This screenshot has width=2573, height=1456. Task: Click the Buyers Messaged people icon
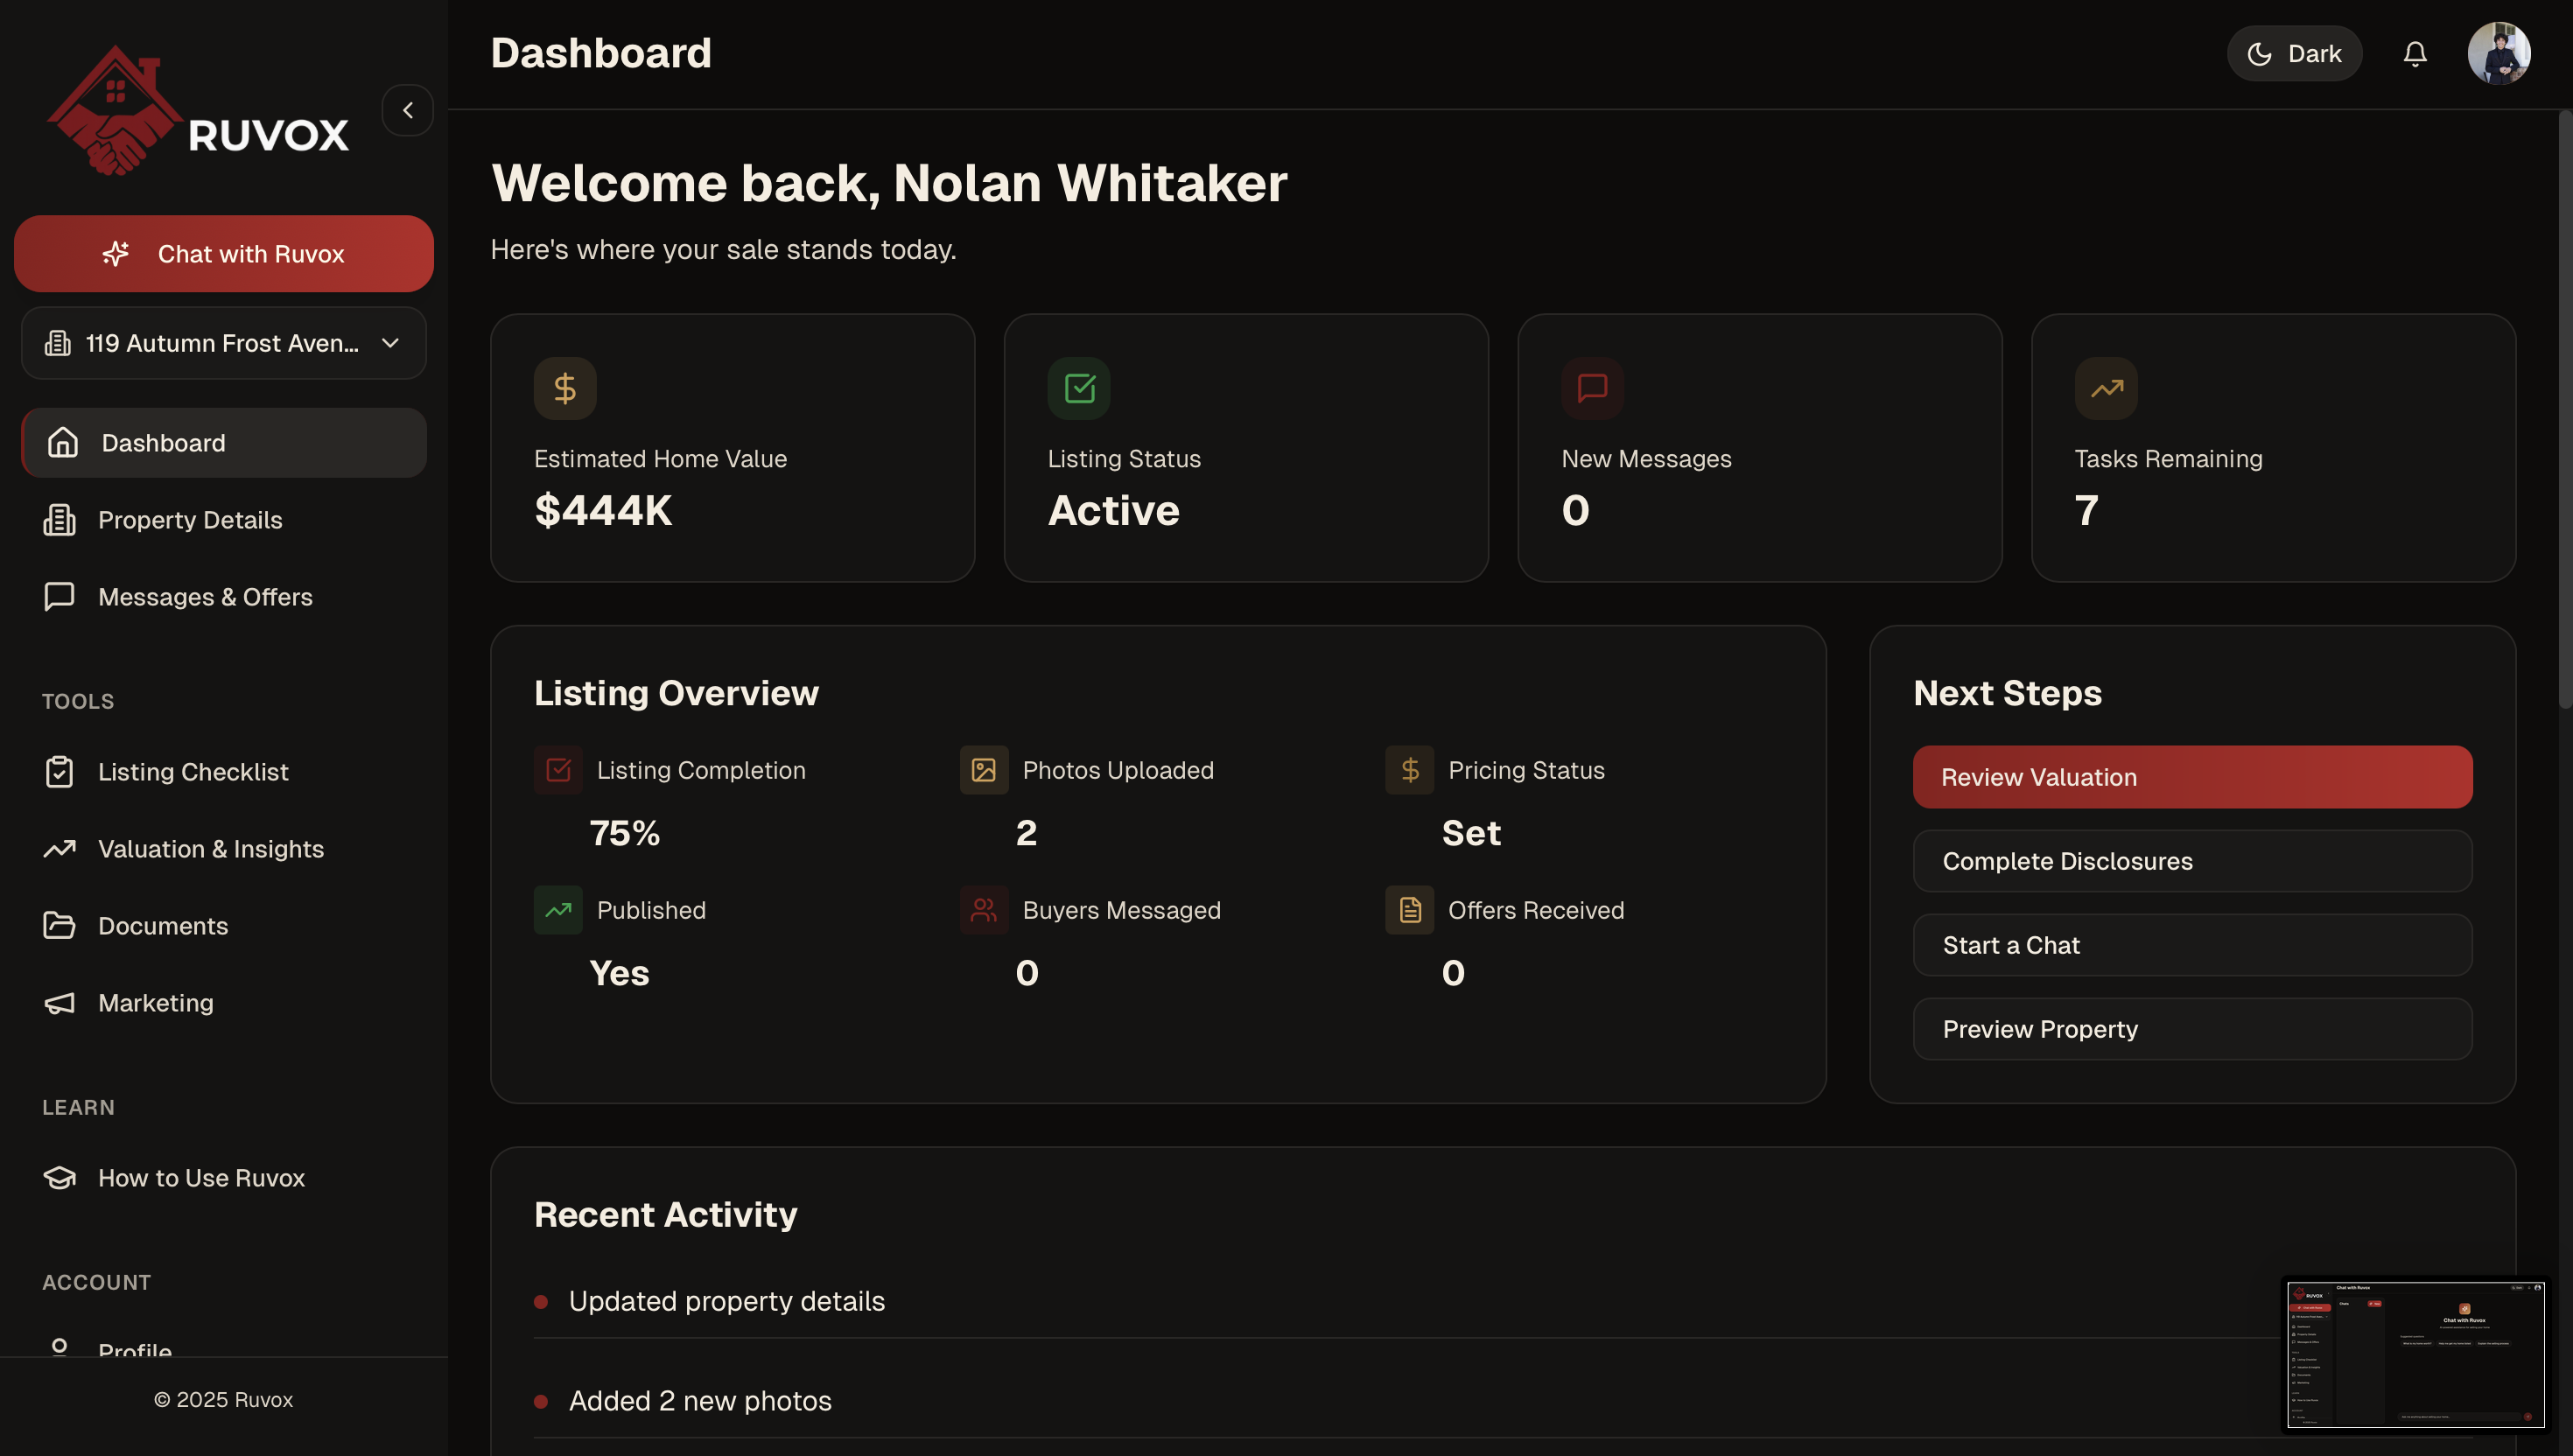coord(984,910)
